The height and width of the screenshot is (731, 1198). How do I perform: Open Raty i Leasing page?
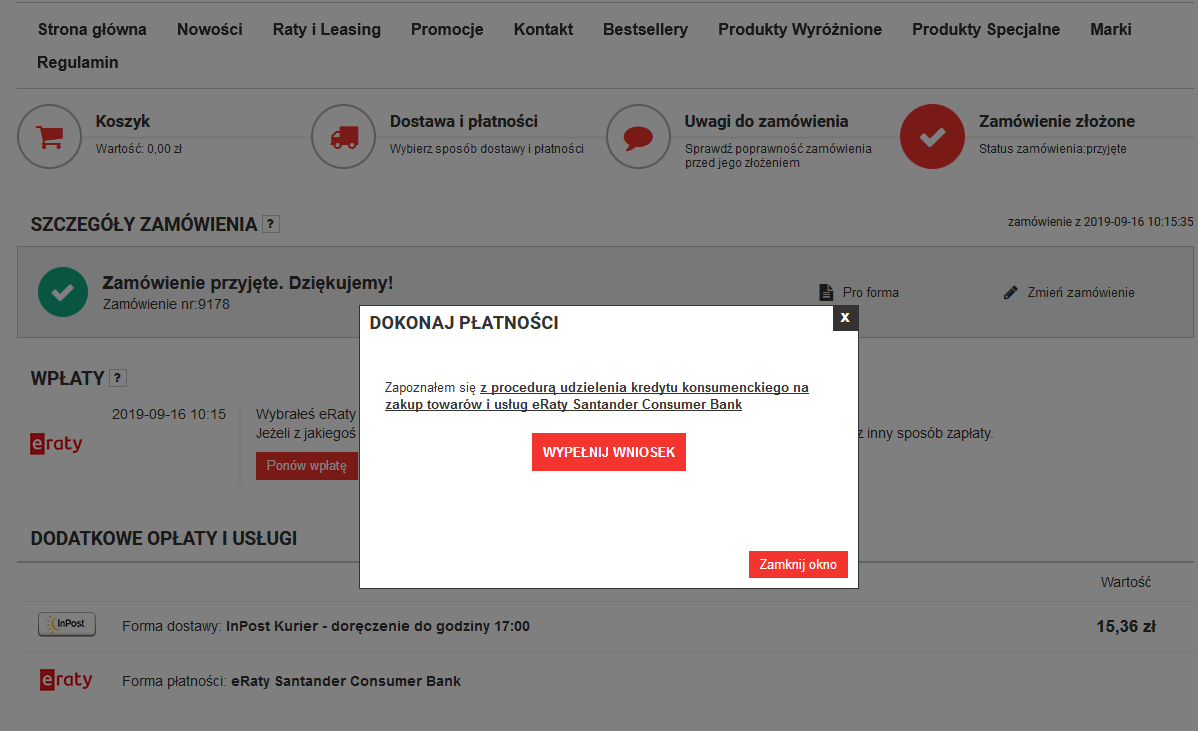326,29
